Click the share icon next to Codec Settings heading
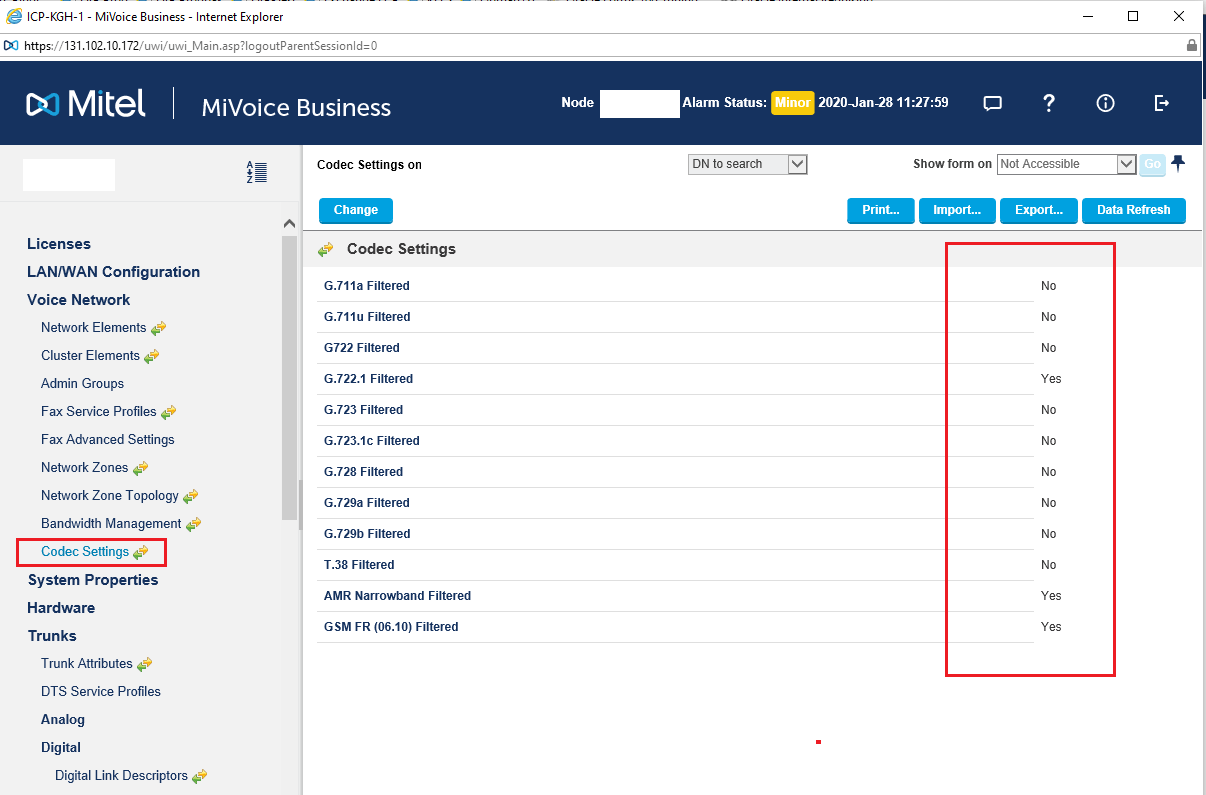1206x795 pixels. (x=326, y=249)
